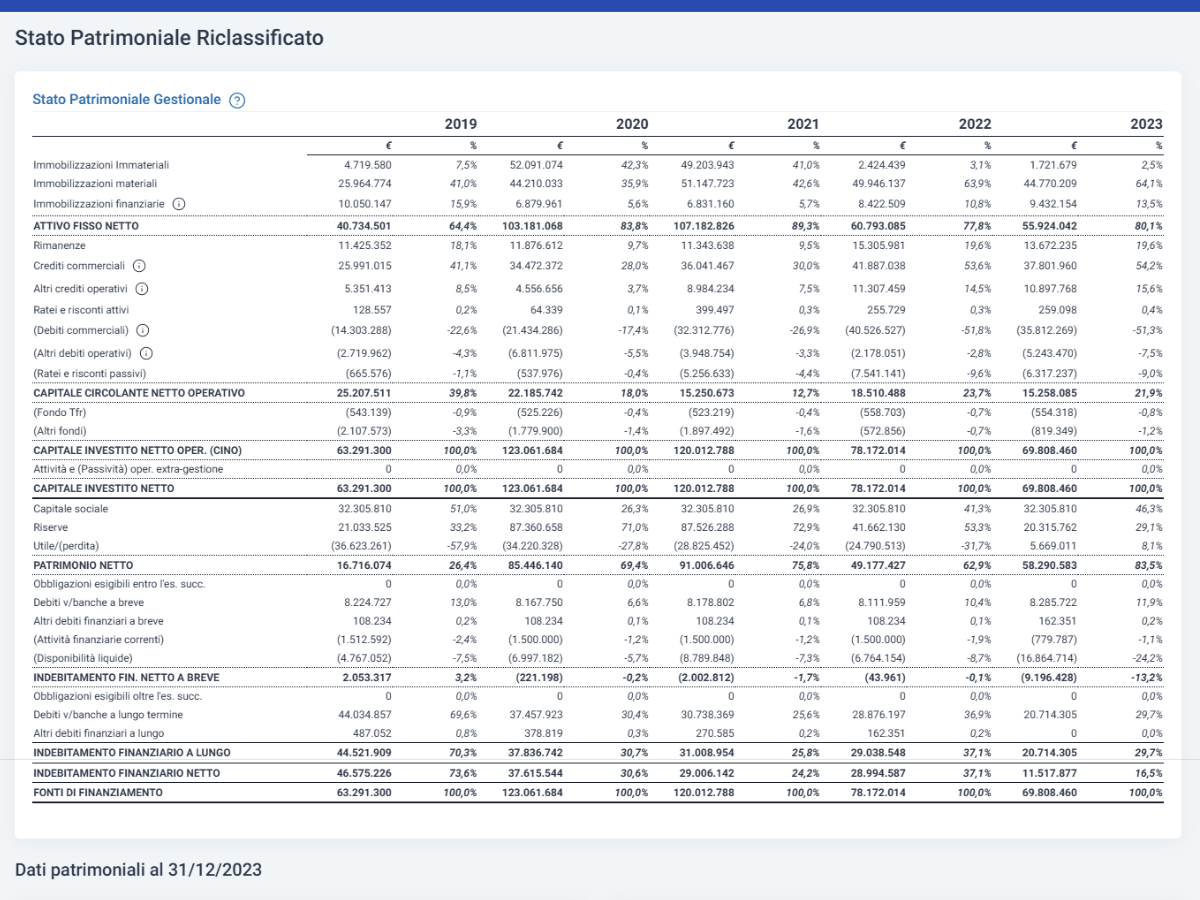
Task: Click (Attività finanziarie correnti) row label
Action: click(97, 639)
